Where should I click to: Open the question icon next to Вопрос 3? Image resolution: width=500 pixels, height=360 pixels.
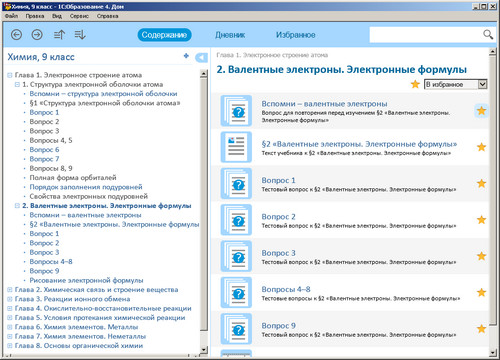236,256
